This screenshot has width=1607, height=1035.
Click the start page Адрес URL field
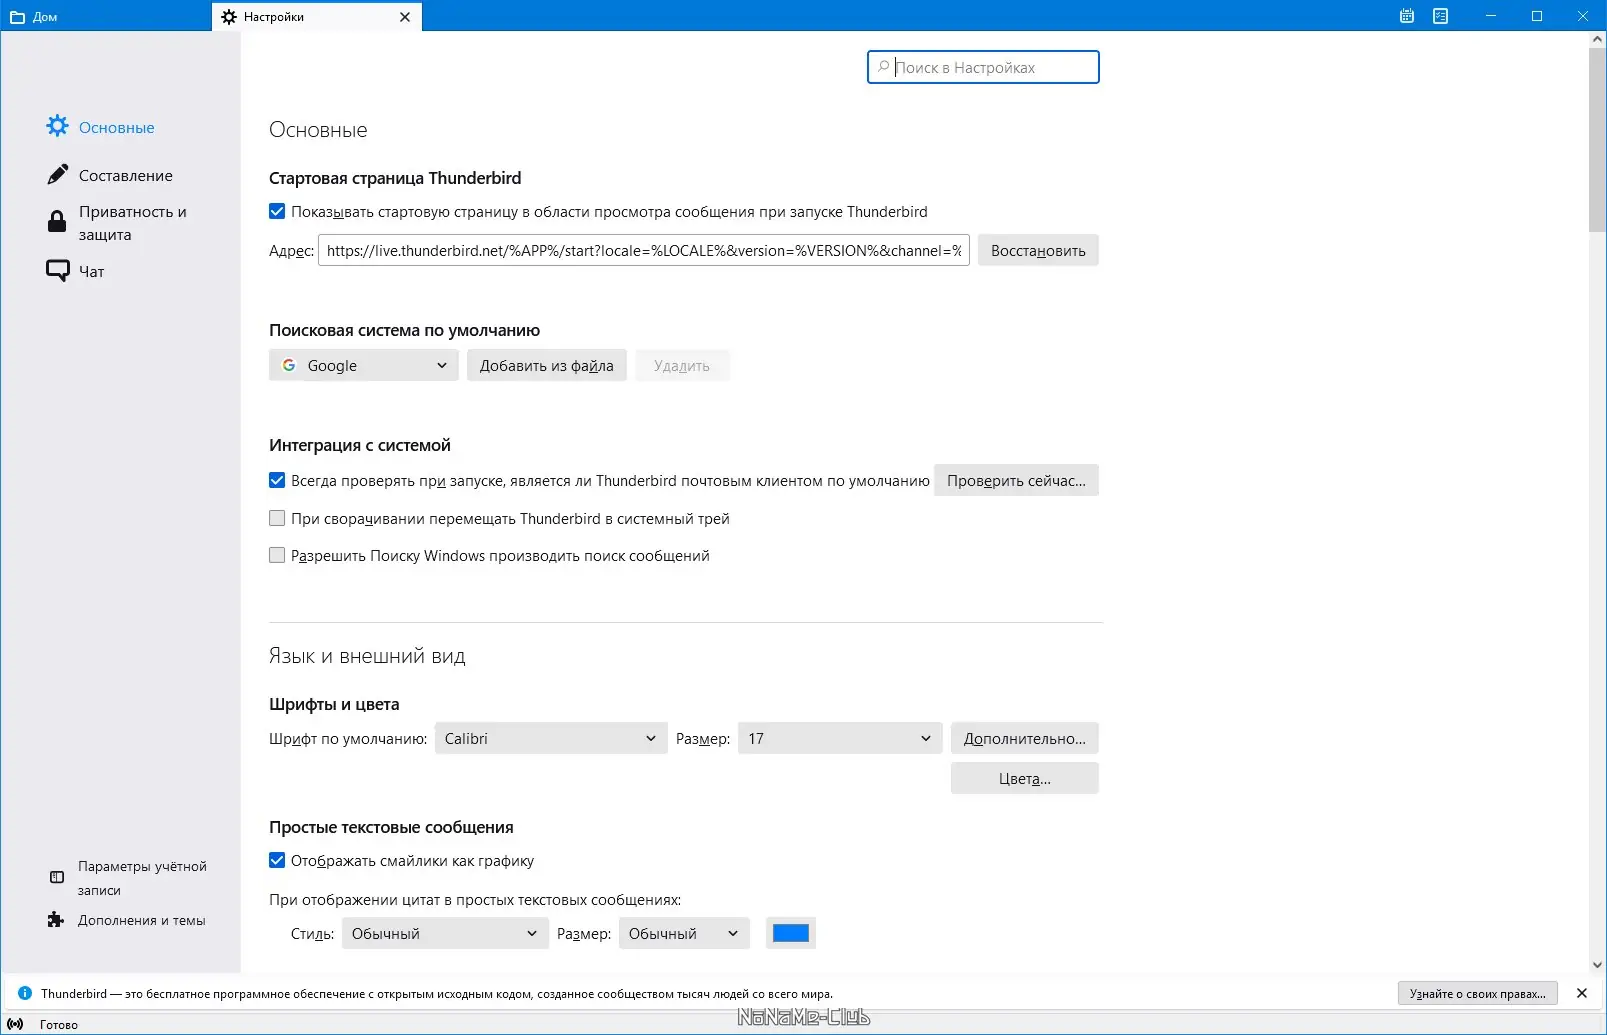coord(644,250)
